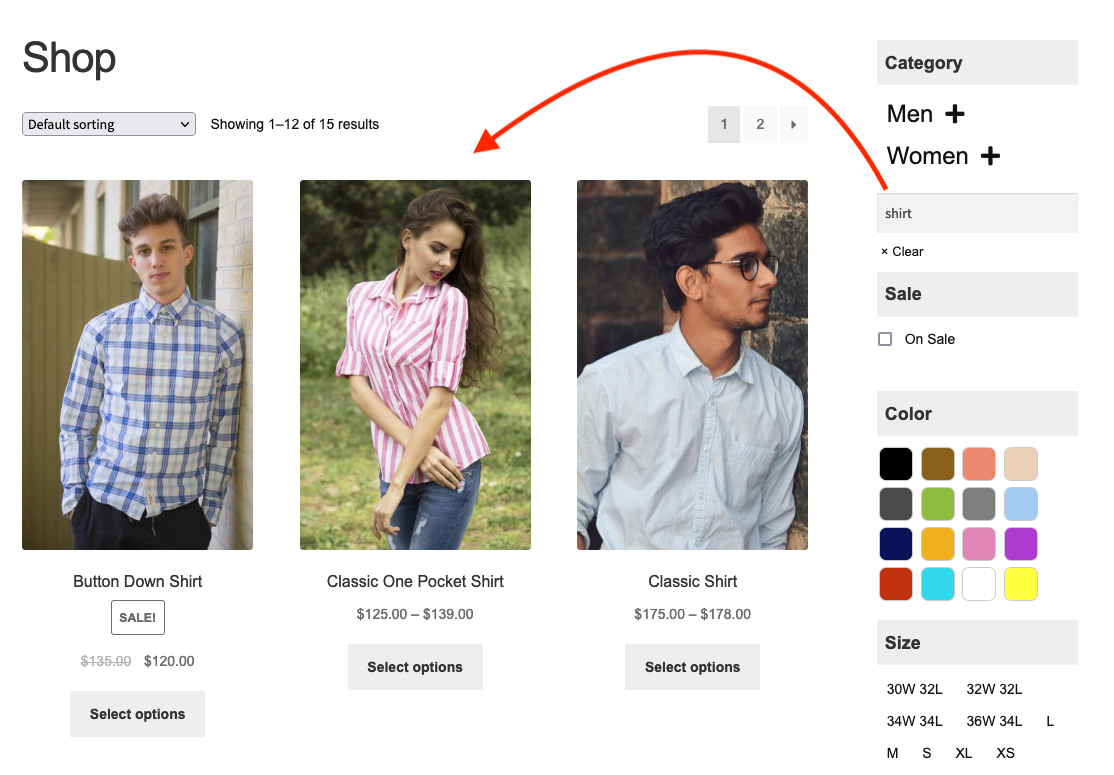Expand the Women category plus icon
This screenshot has height=775, width=1114.
click(x=990, y=156)
